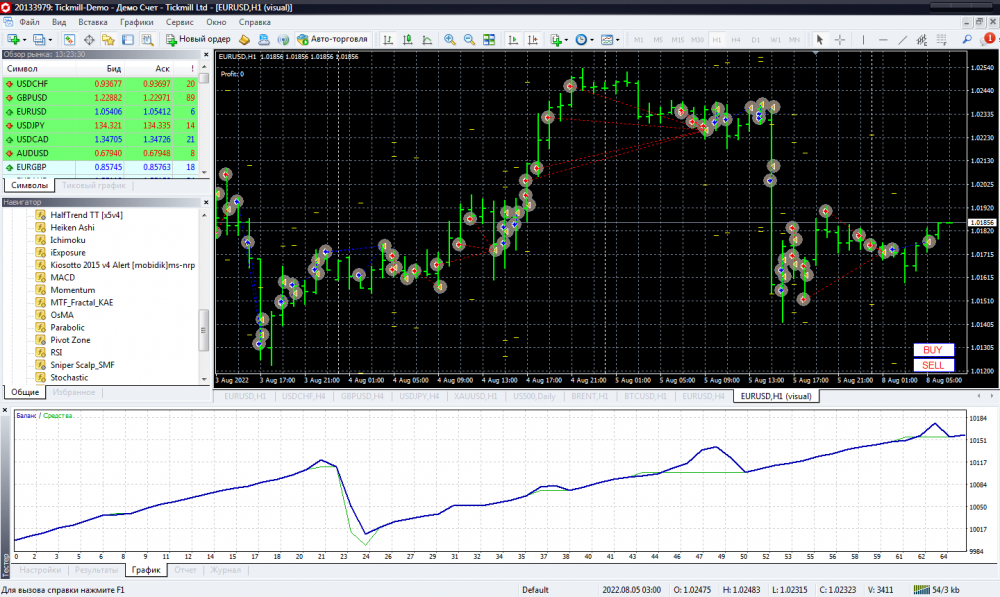Select the MN timeframe
This screenshot has height=597, width=1000.
coord(794,40)
